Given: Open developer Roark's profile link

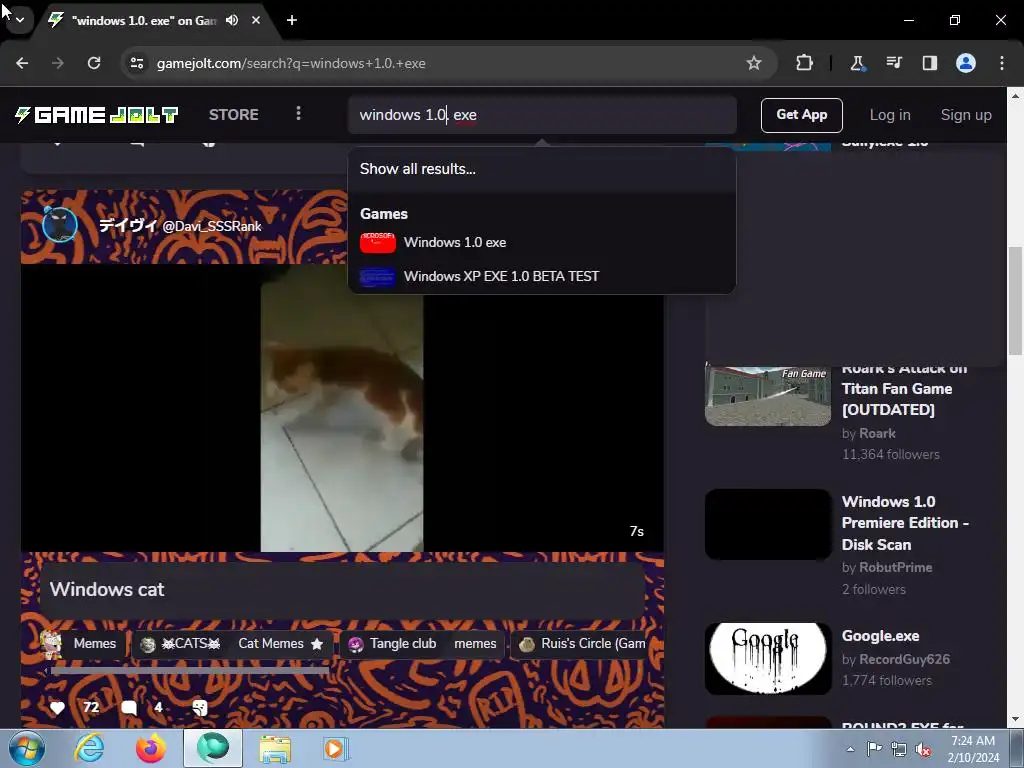Looking at the screenshot, I should 877,434.
